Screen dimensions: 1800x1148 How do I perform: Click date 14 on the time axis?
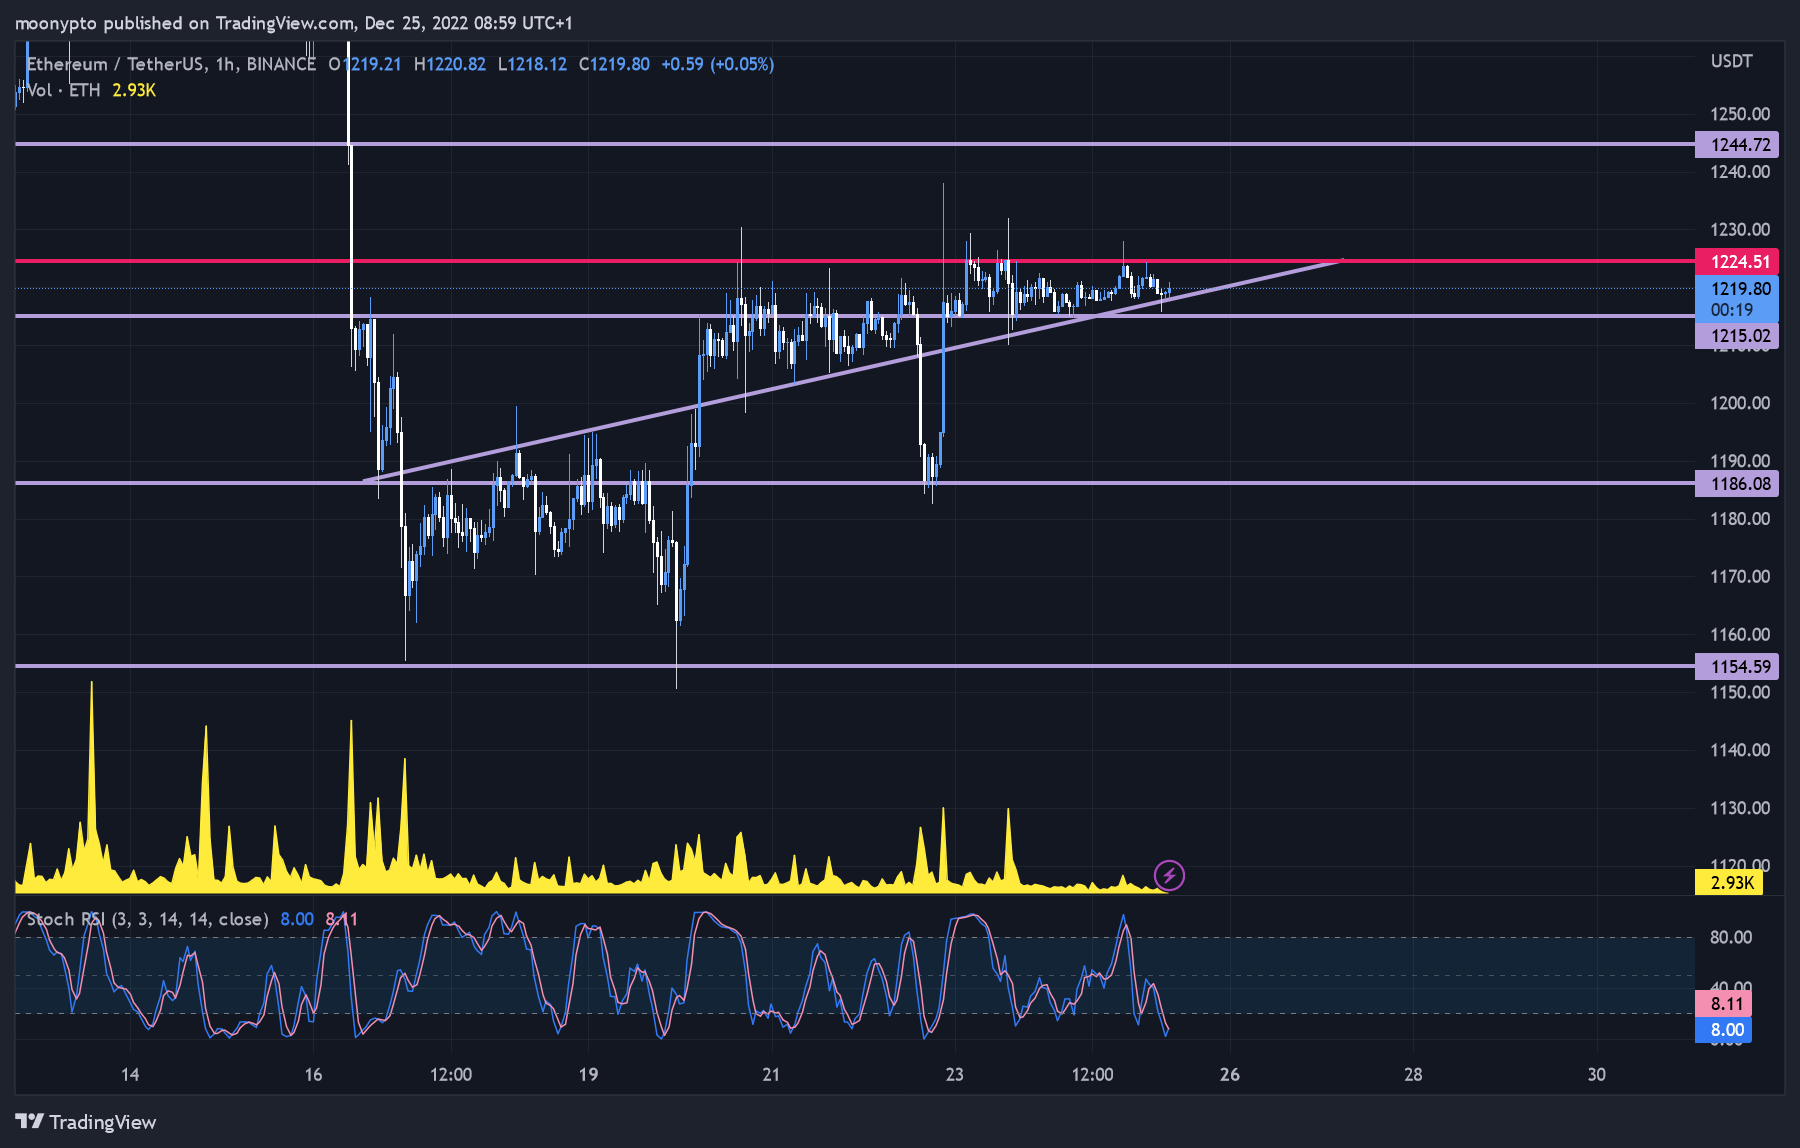tap(130, 1075)
